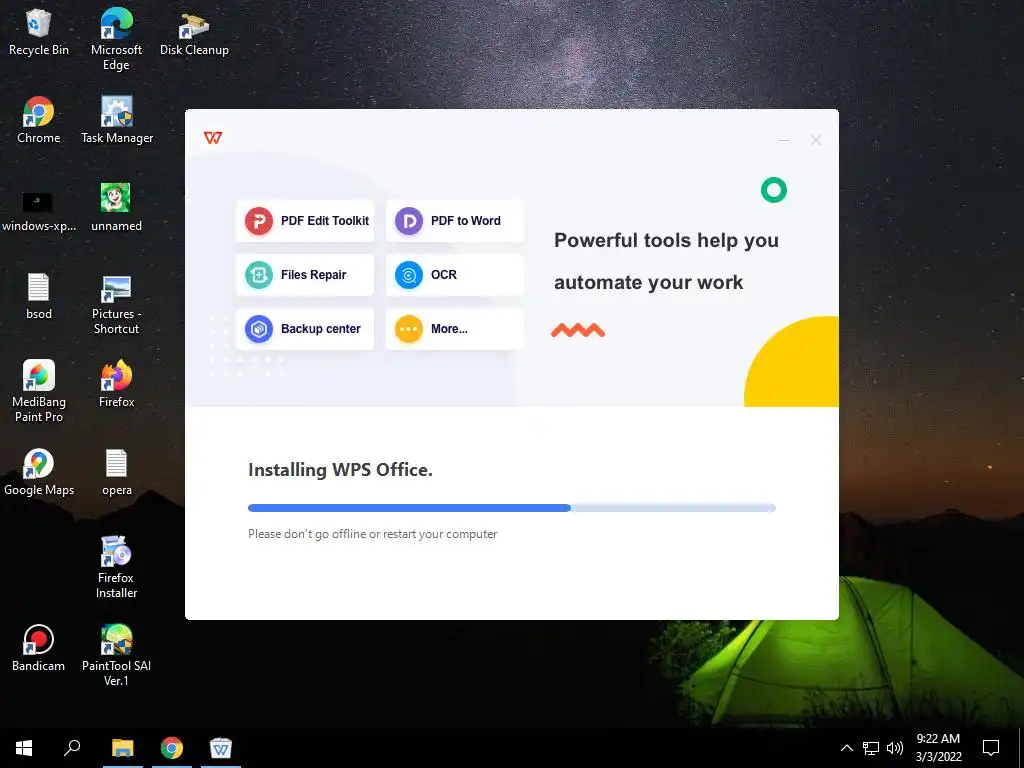The width and height of the screenshot is (1024, 768).
Task: Select the Microsoft Edge desktop icon
Action: point(116,39)
